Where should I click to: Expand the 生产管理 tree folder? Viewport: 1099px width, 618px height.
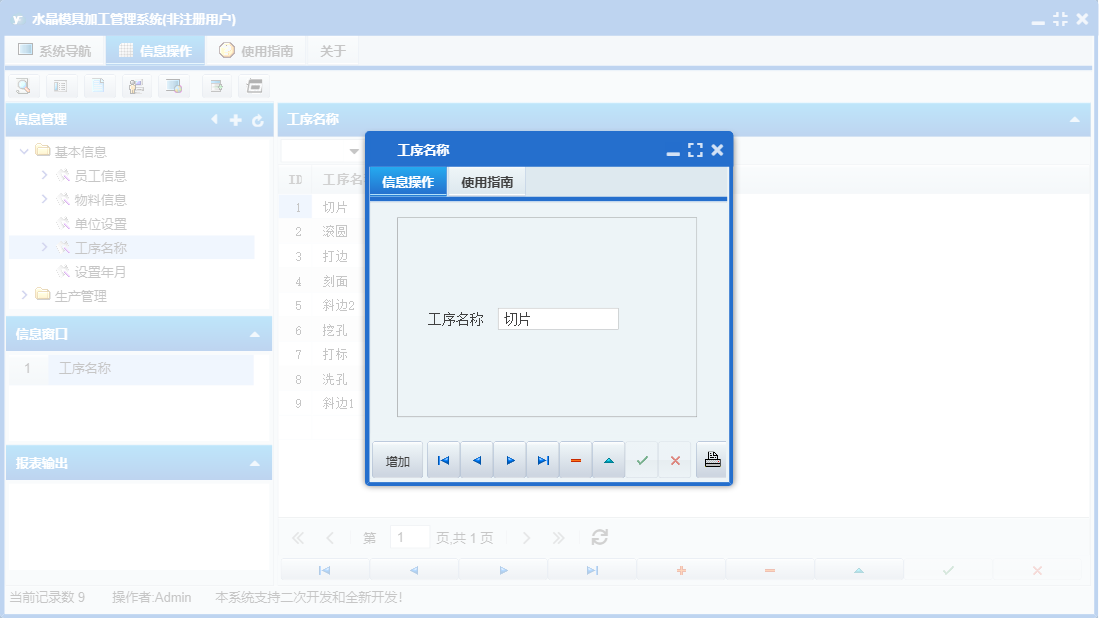tap(24, 295)
